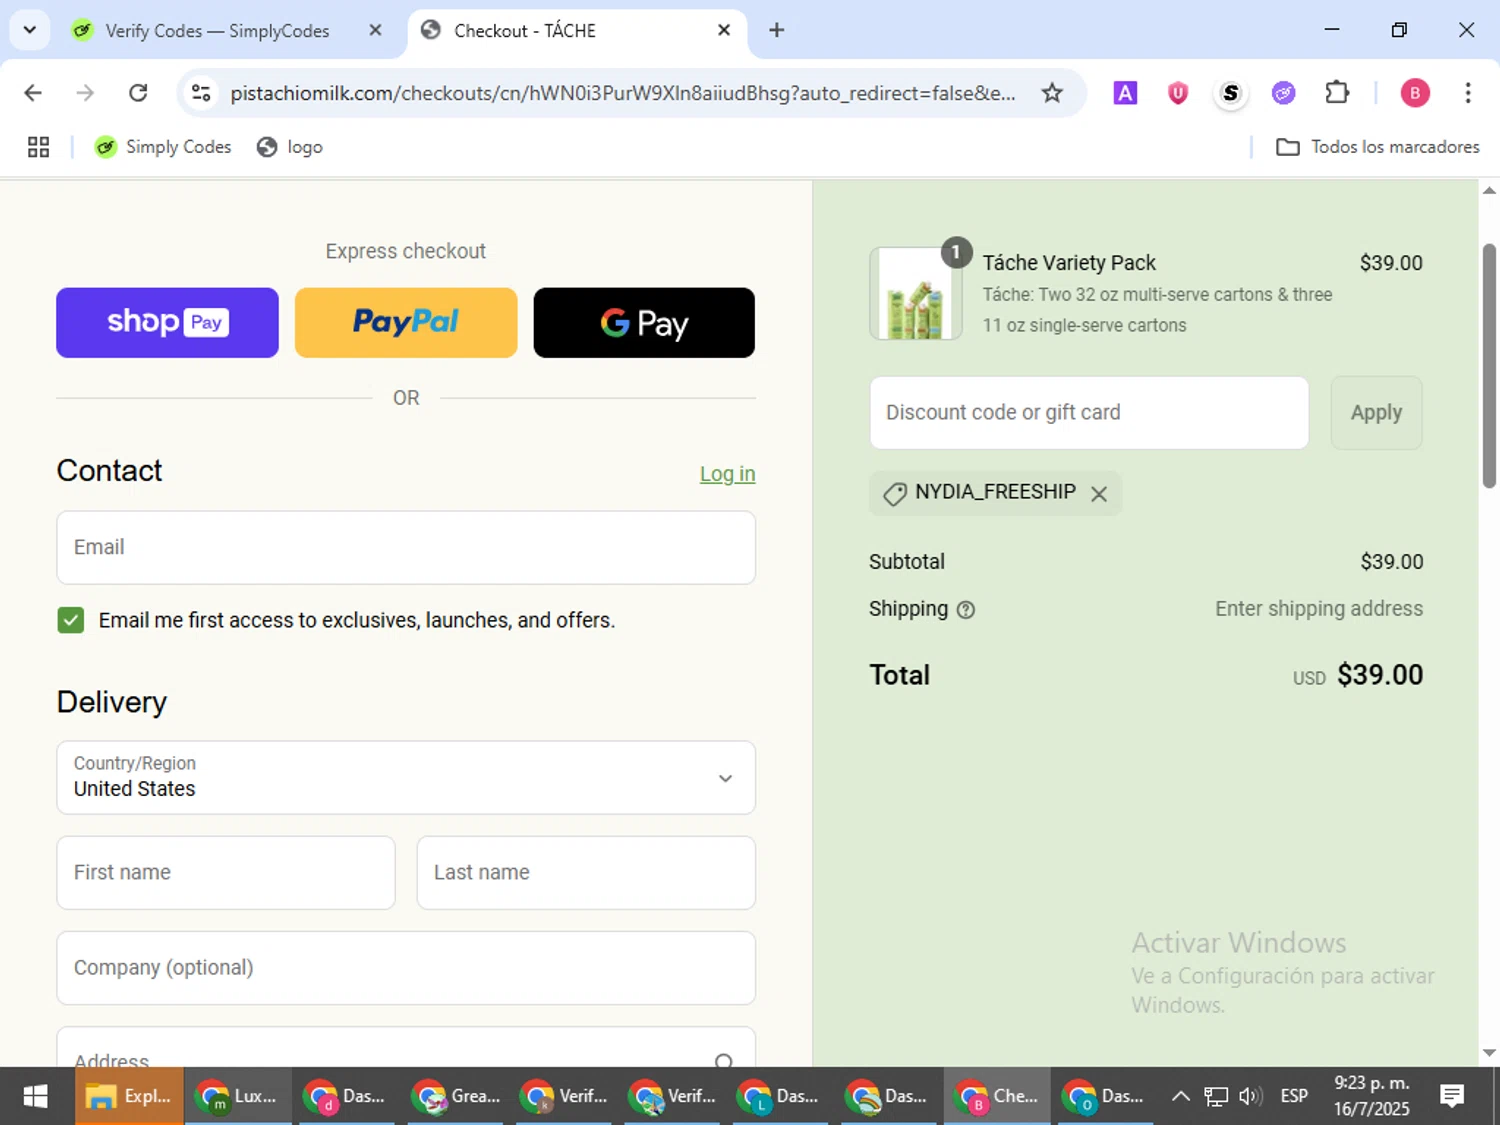Viewport: 1500px width, 1125px height.
Task: Expand the Country/Region dropdown
Action: (x=406, y=777)
